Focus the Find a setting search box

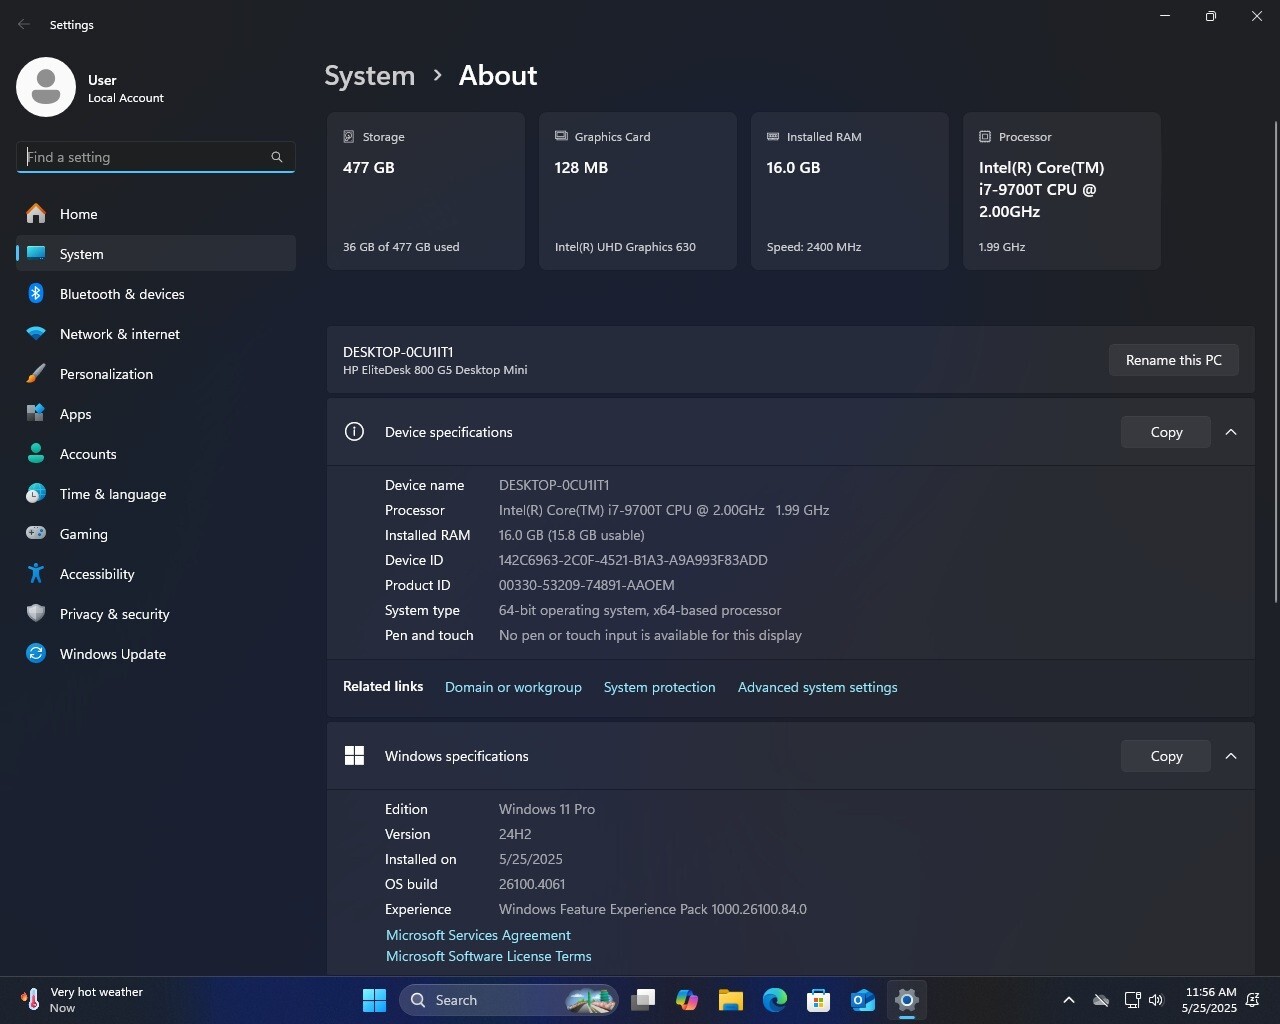click(x=156, y=157)
